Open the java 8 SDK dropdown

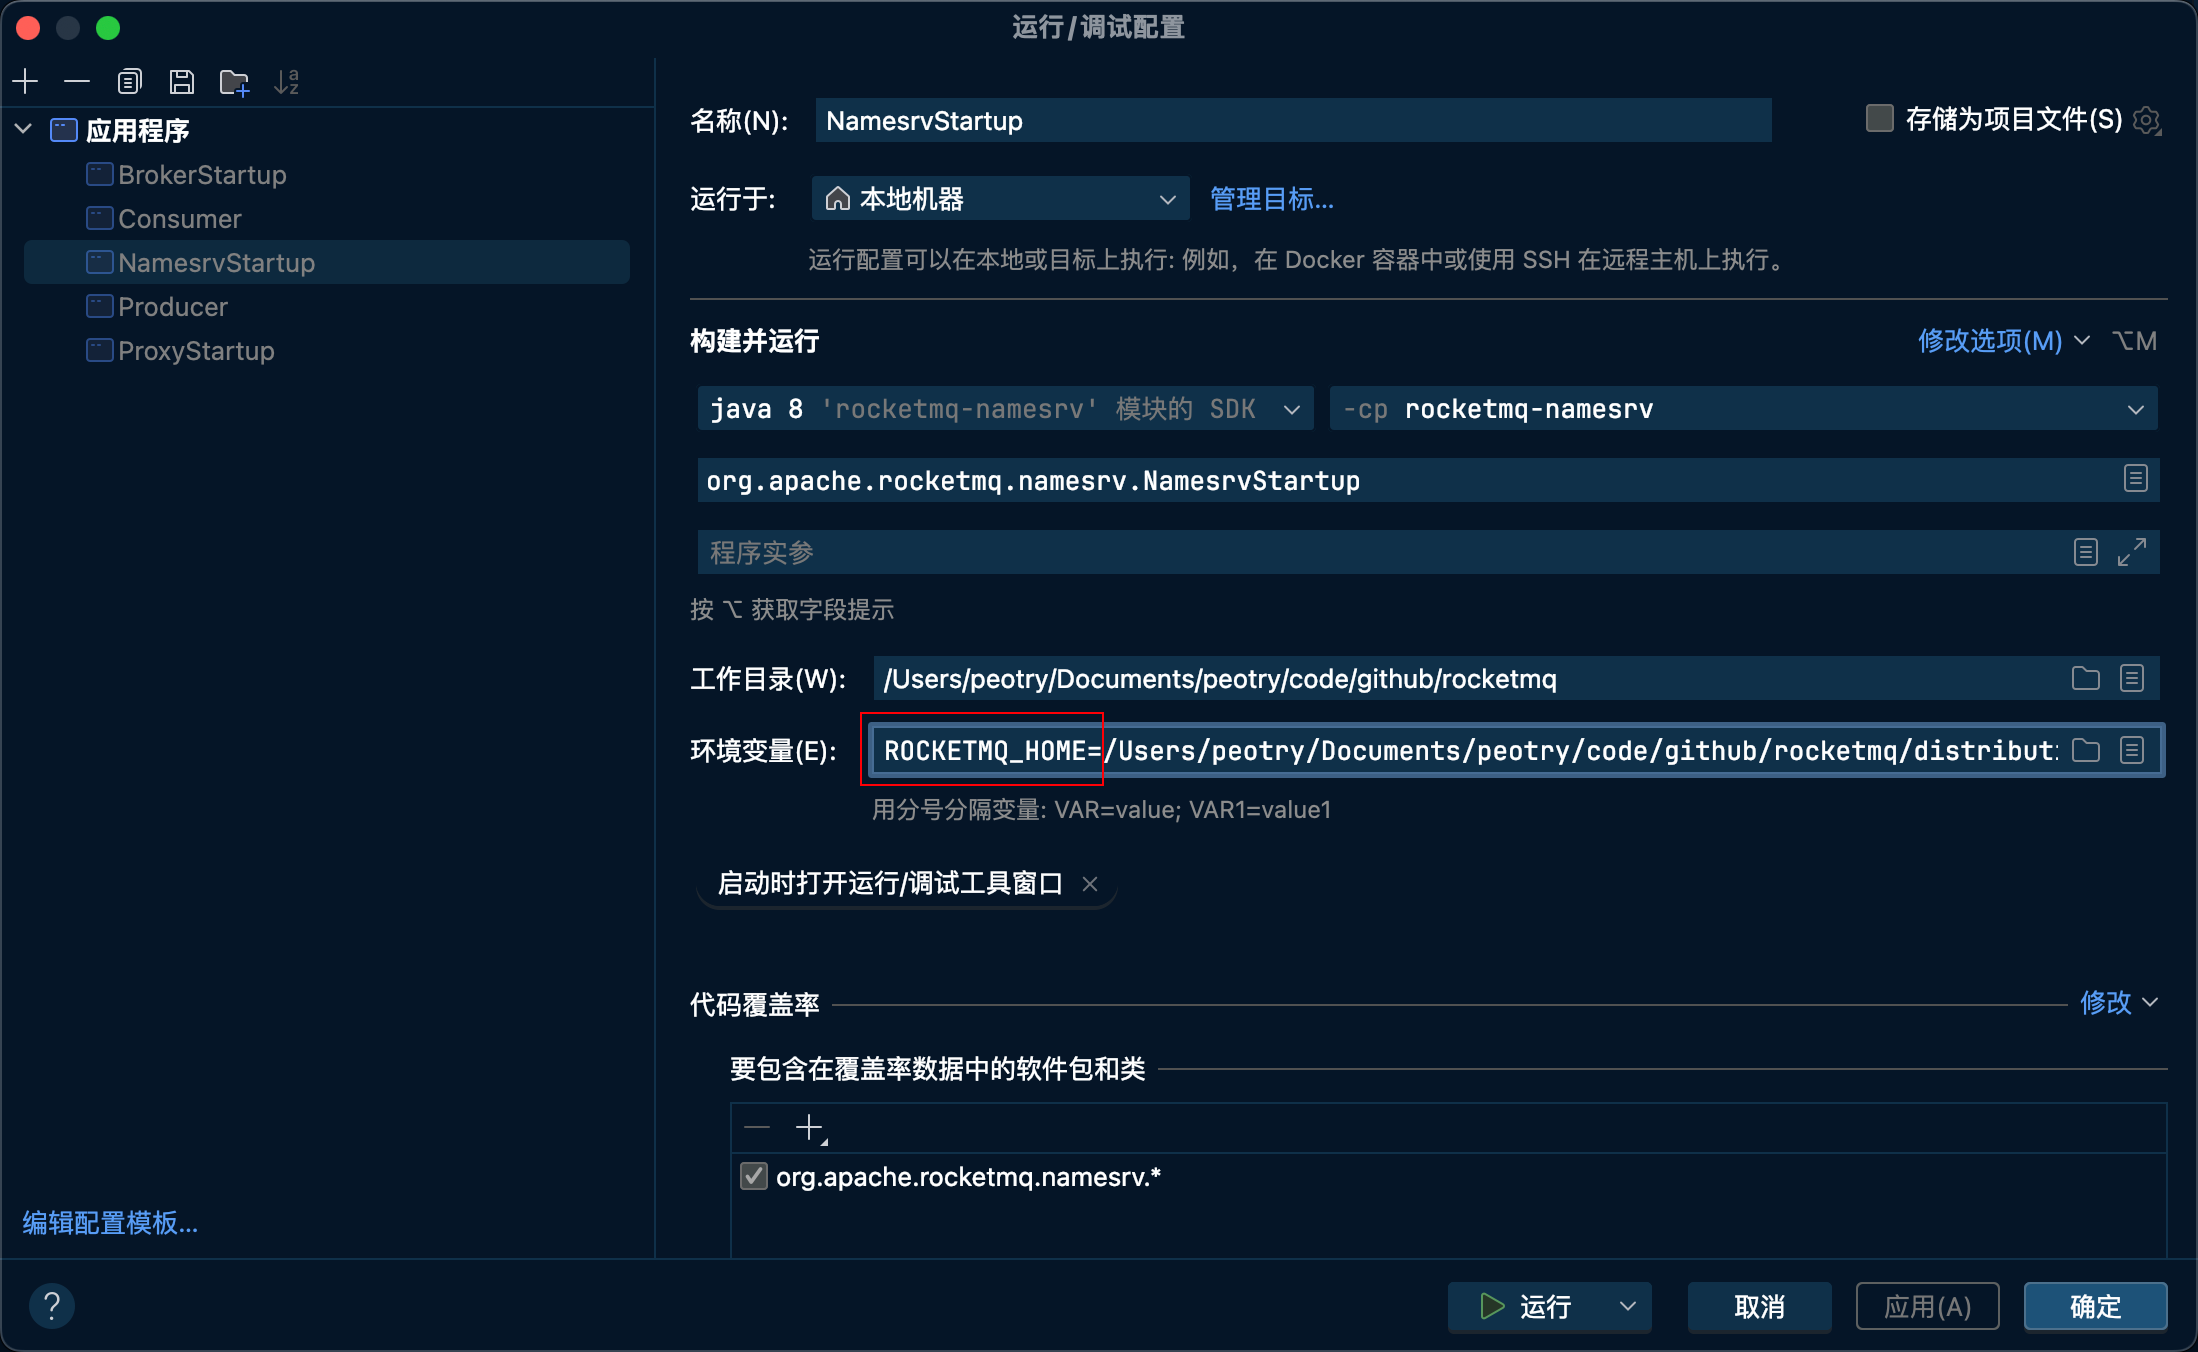(1005, 409)
